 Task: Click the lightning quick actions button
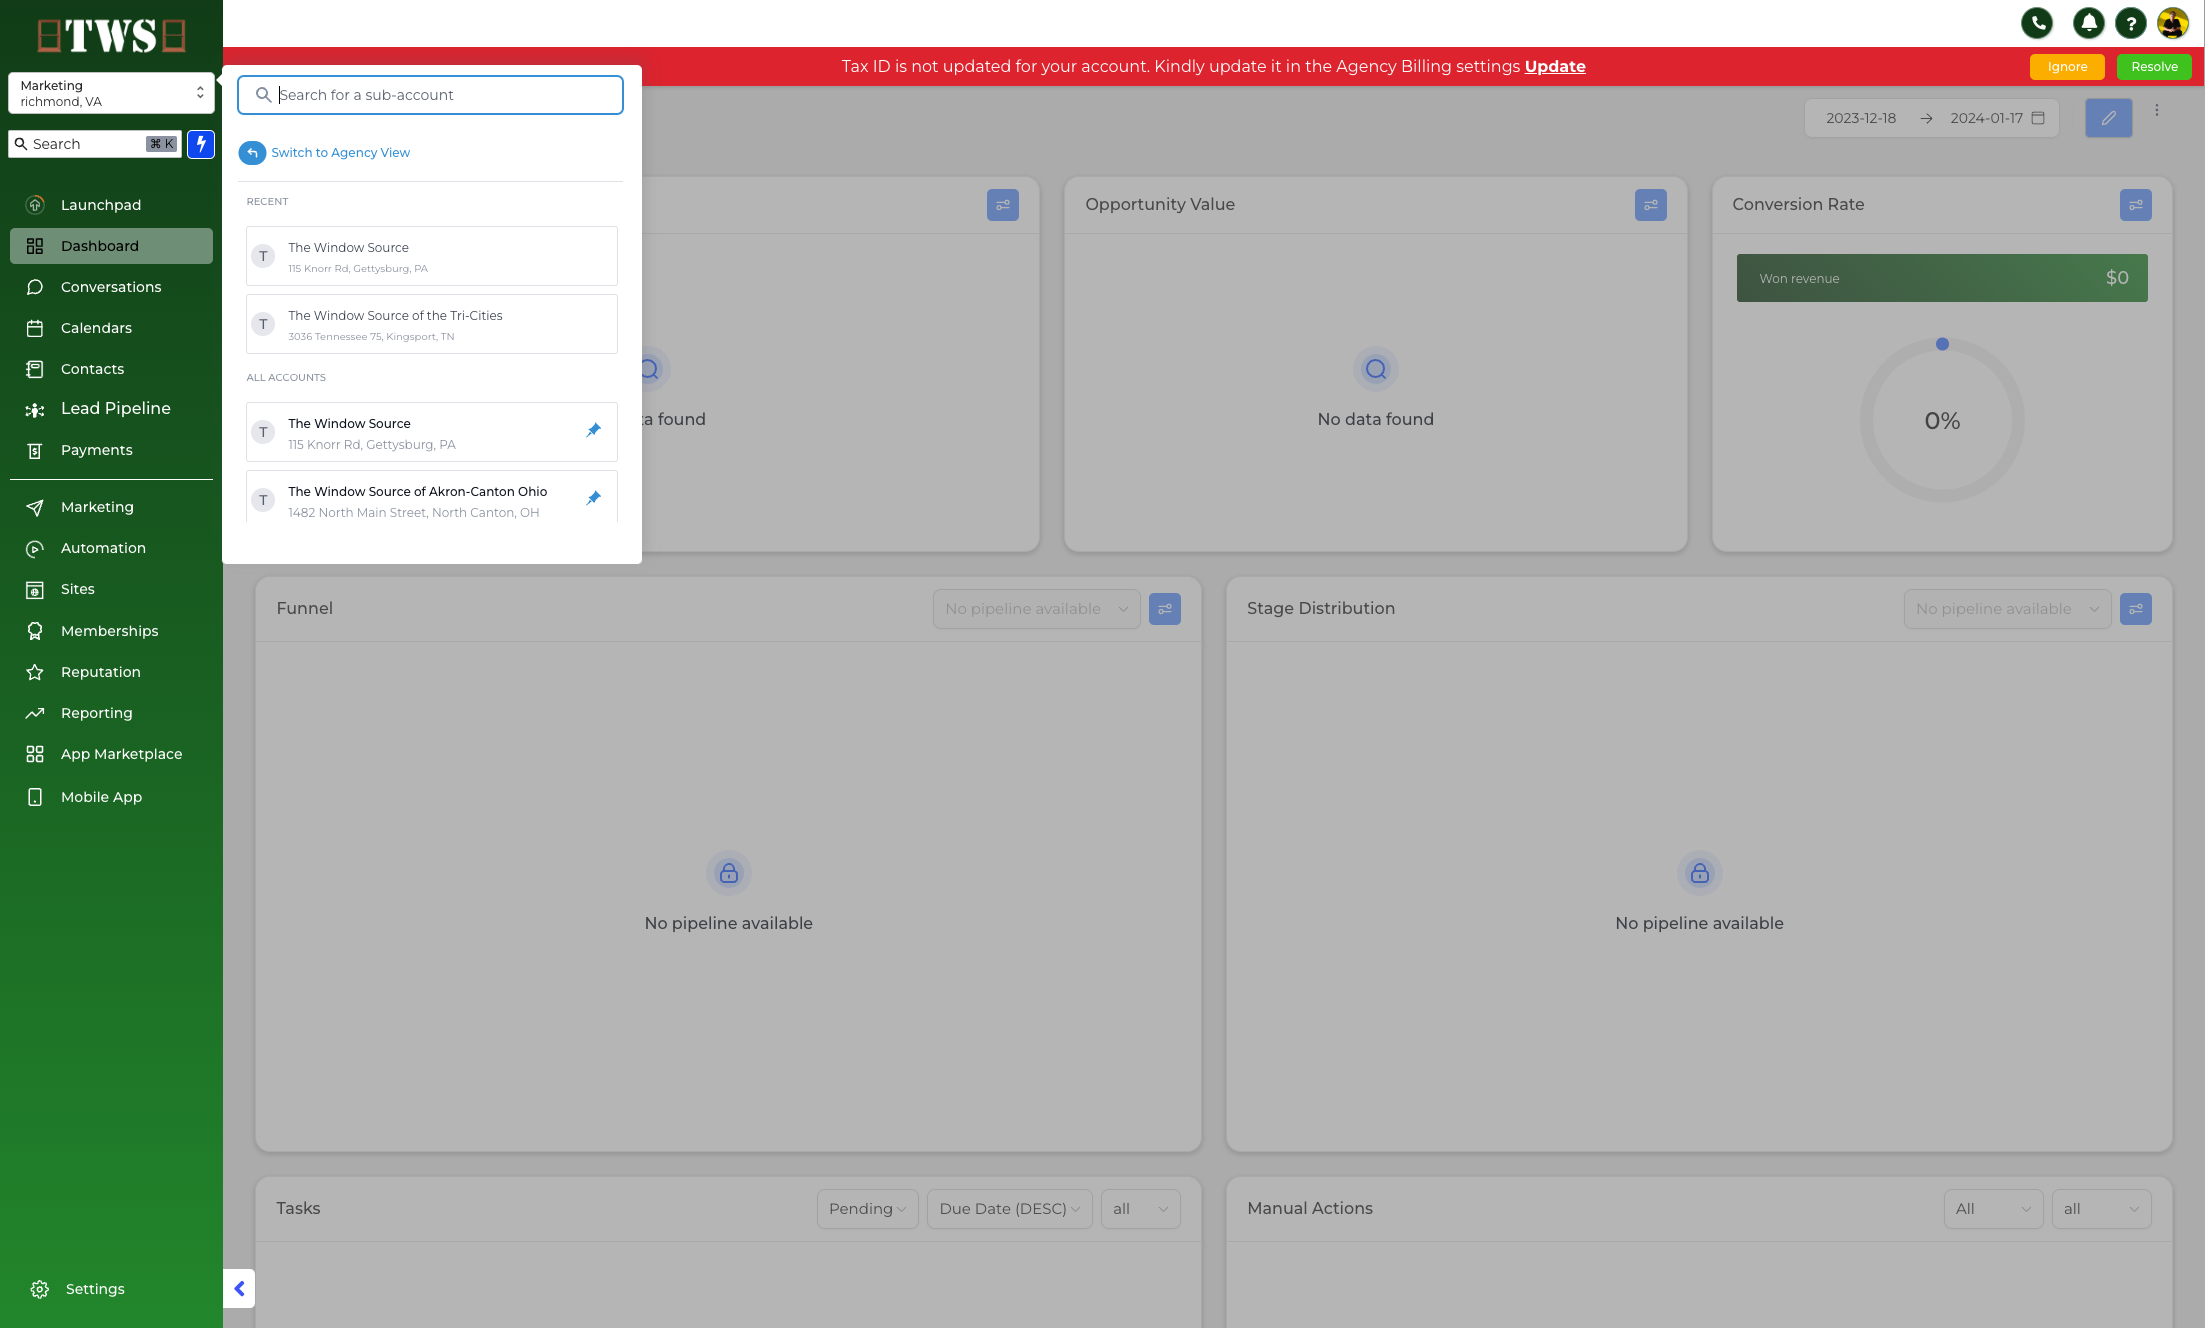tap(201, 144)
